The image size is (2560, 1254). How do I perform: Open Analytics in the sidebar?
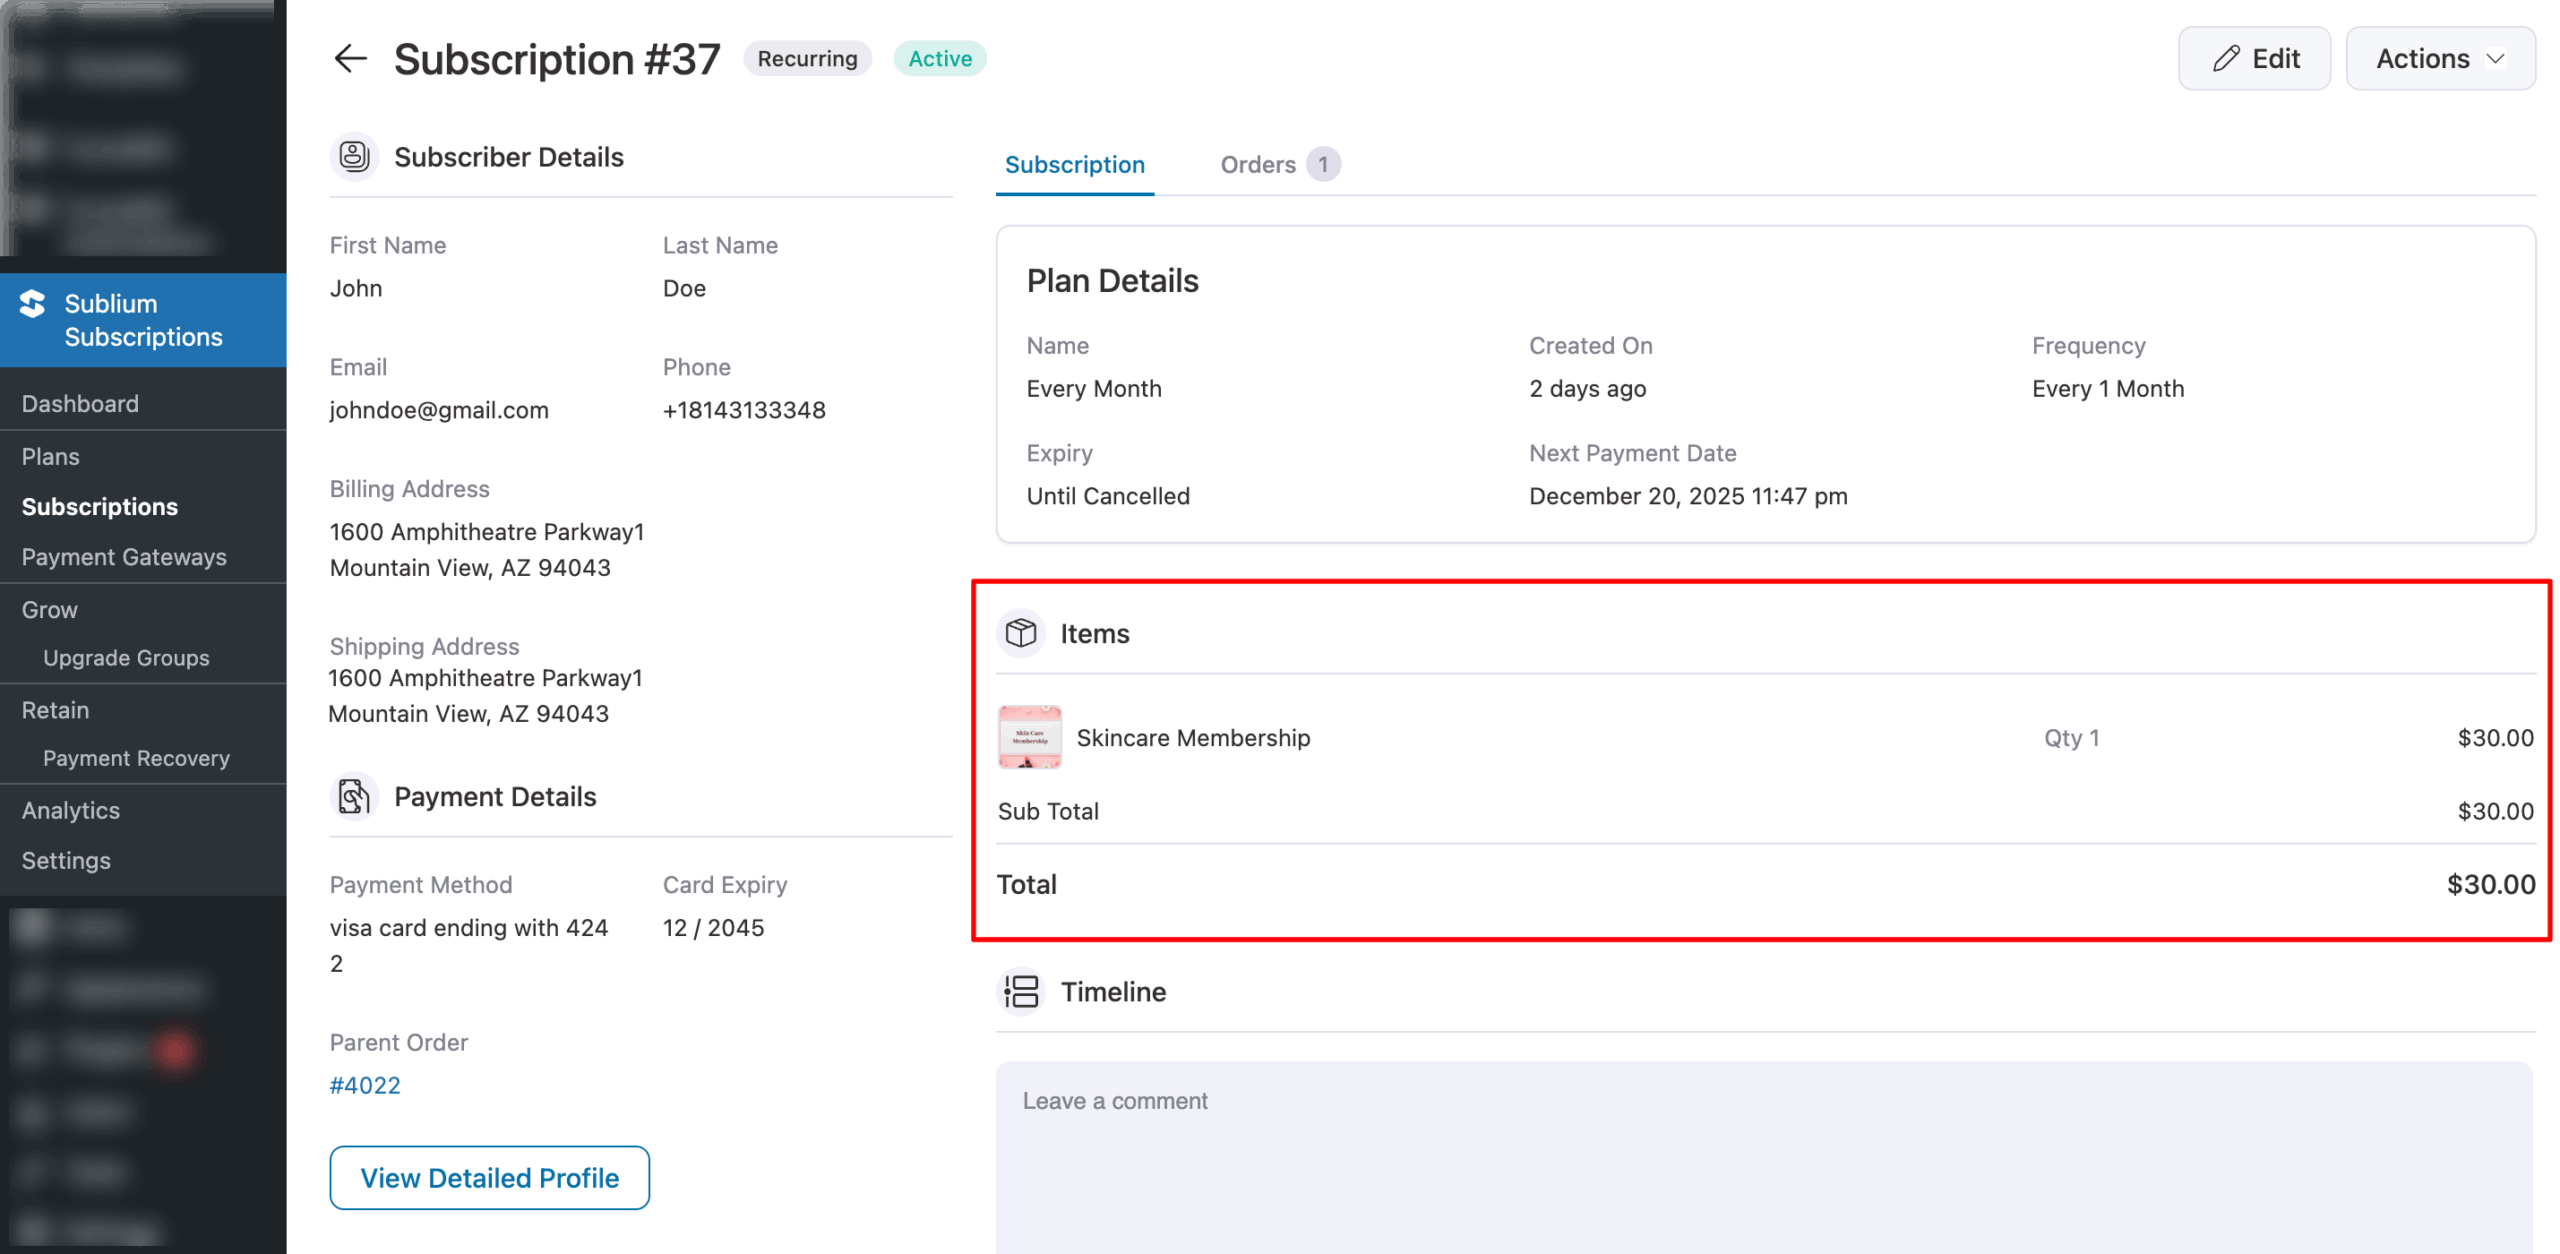(x=71, y=811)
